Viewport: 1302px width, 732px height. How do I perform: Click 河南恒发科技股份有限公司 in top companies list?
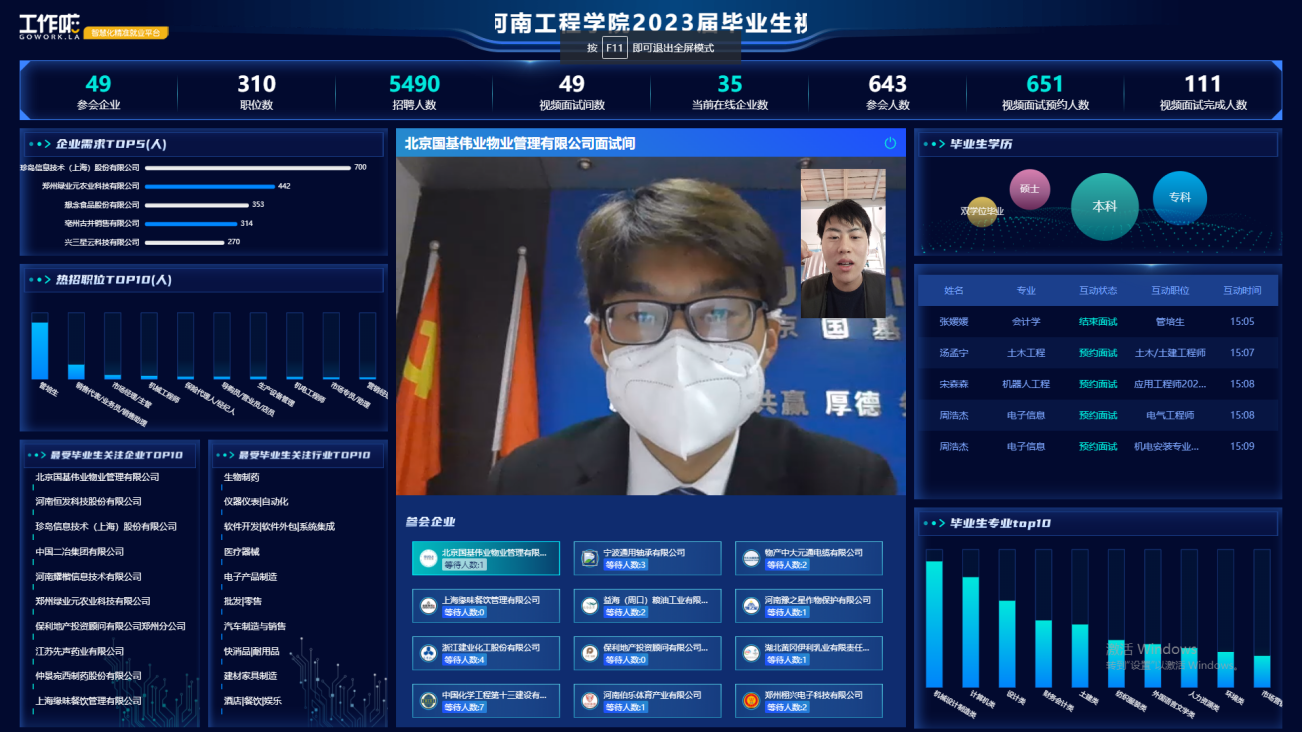click(89, 502)
